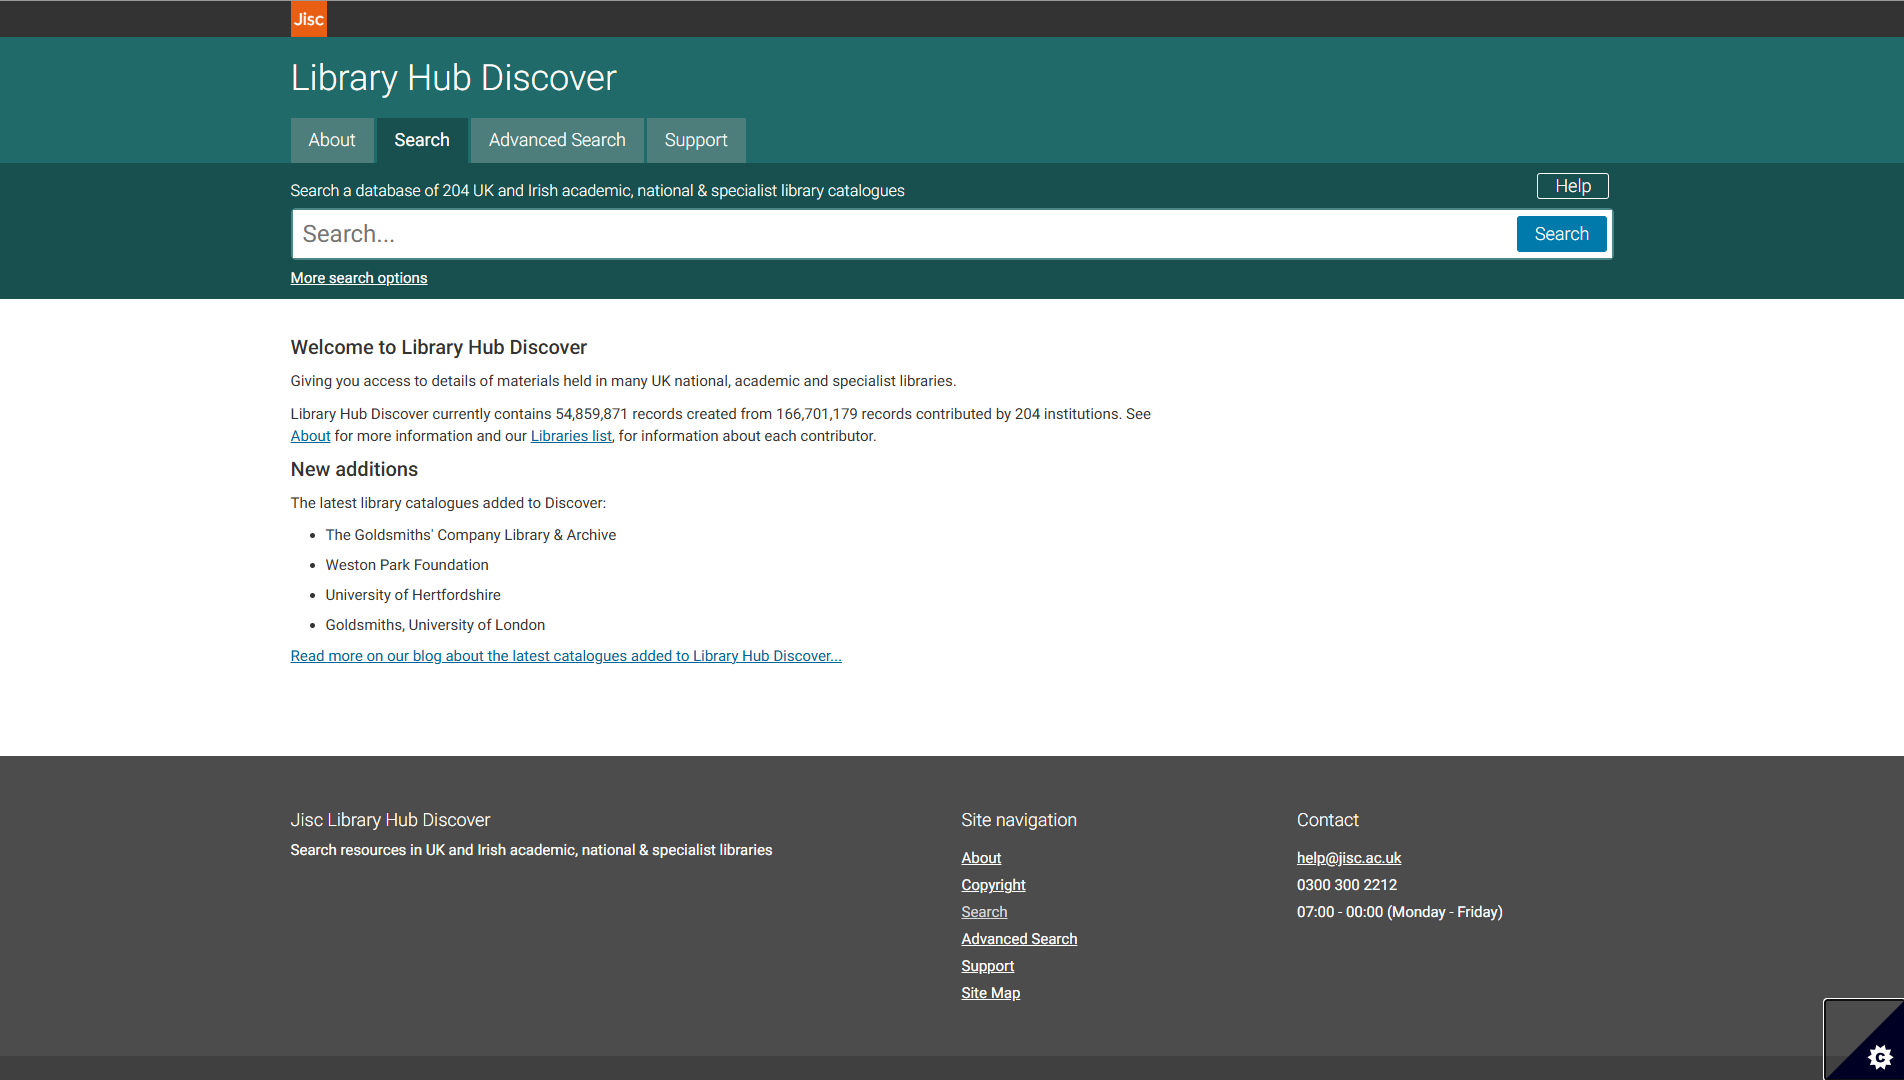The image size is (1904, 1080).
Task: Select the Support tab
Action: point(695,140)
